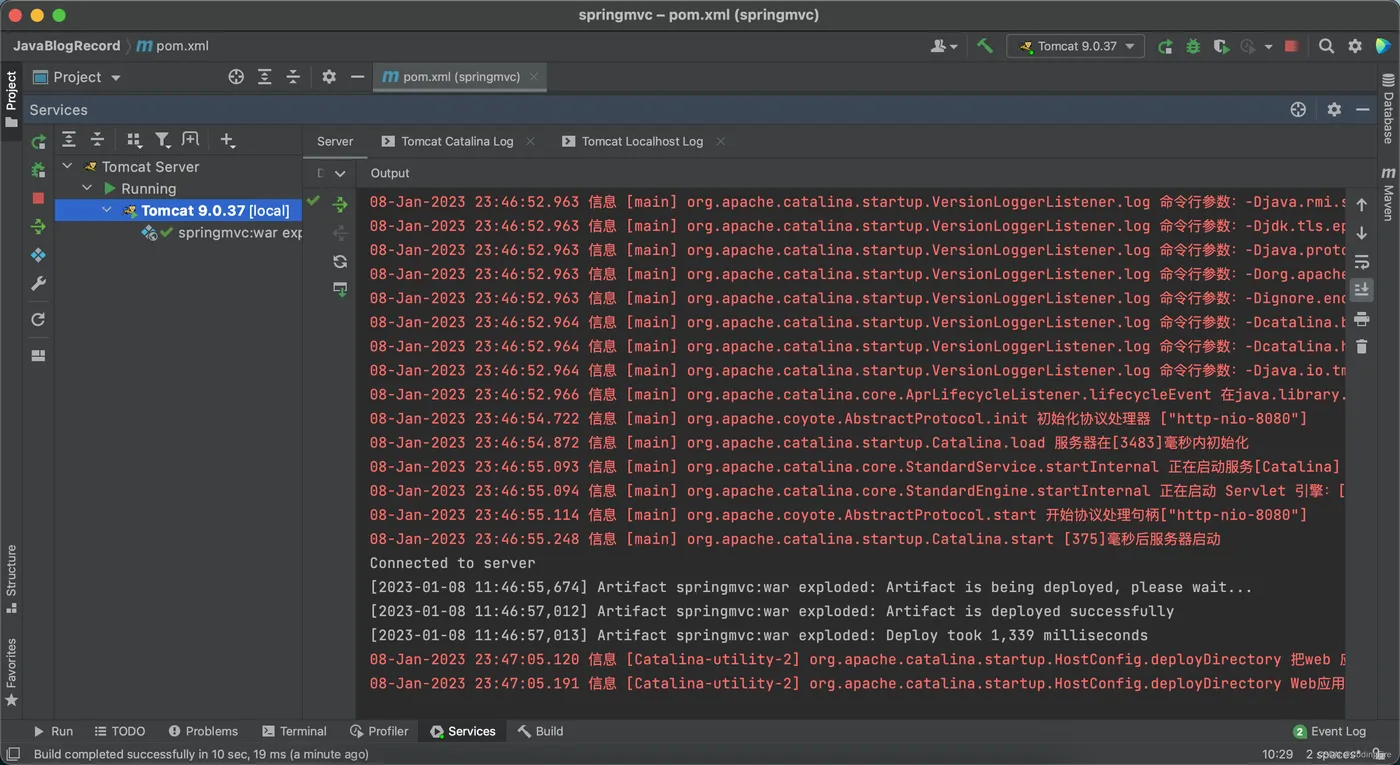Open the Build tool window button
Screen dimensions: 1400x765
540,731
